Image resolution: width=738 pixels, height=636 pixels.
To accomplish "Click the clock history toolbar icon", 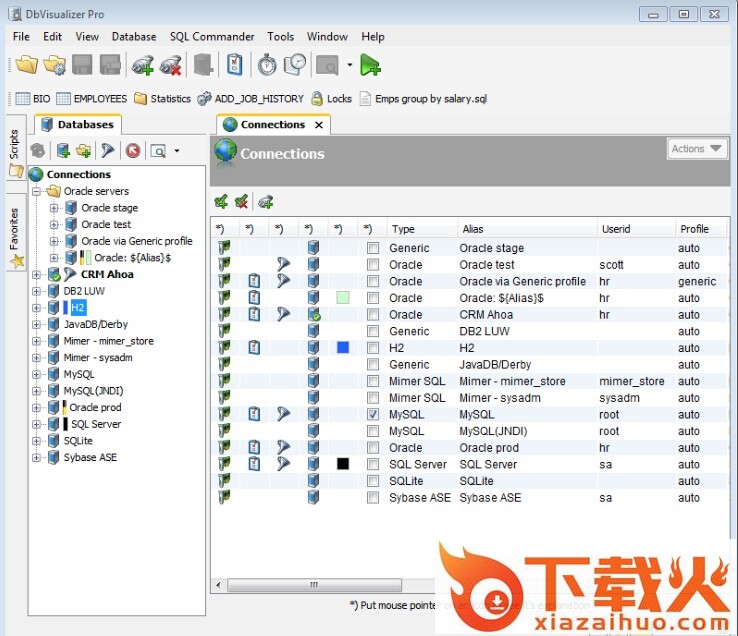I will [295, 65].
